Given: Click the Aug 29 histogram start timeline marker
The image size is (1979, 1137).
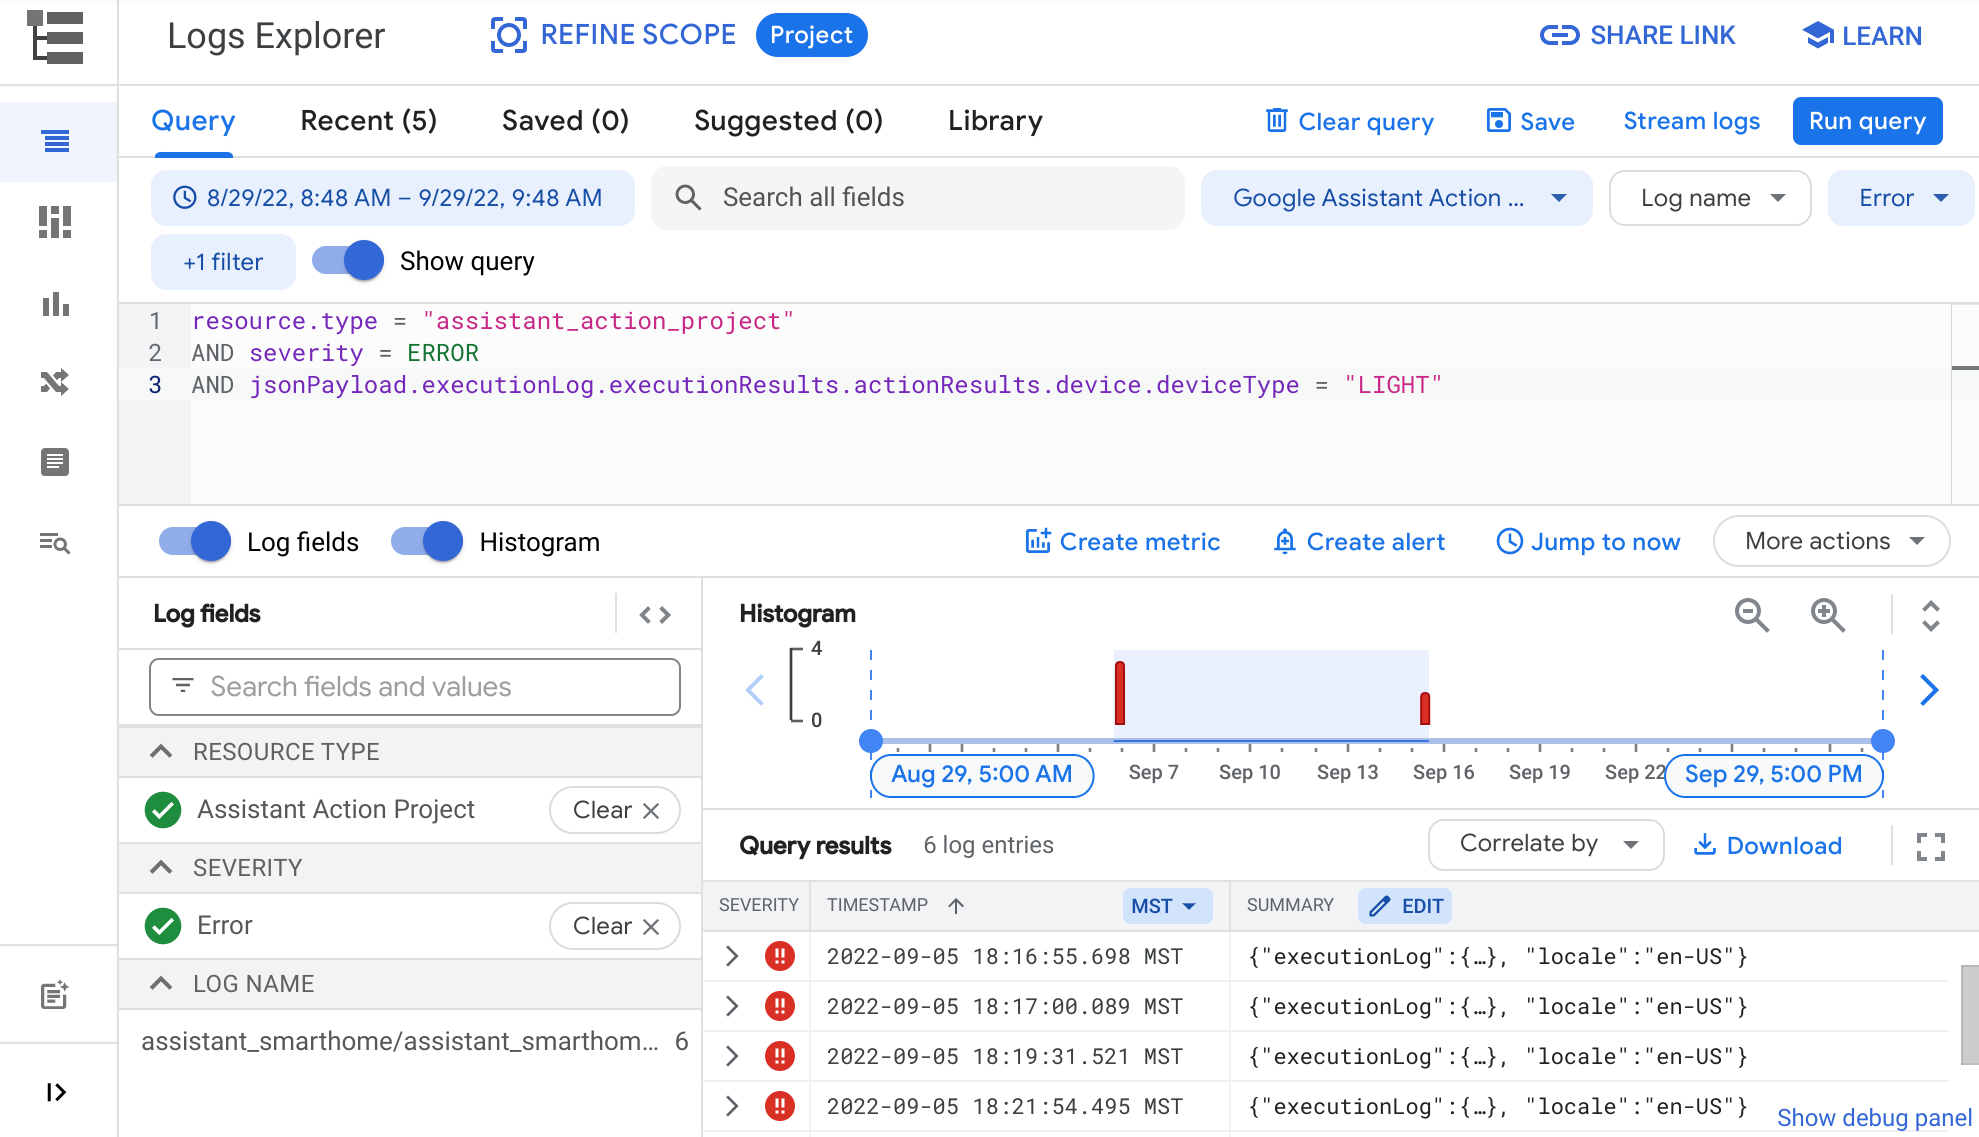Looking at the screenshot, I should click(870, 740).
